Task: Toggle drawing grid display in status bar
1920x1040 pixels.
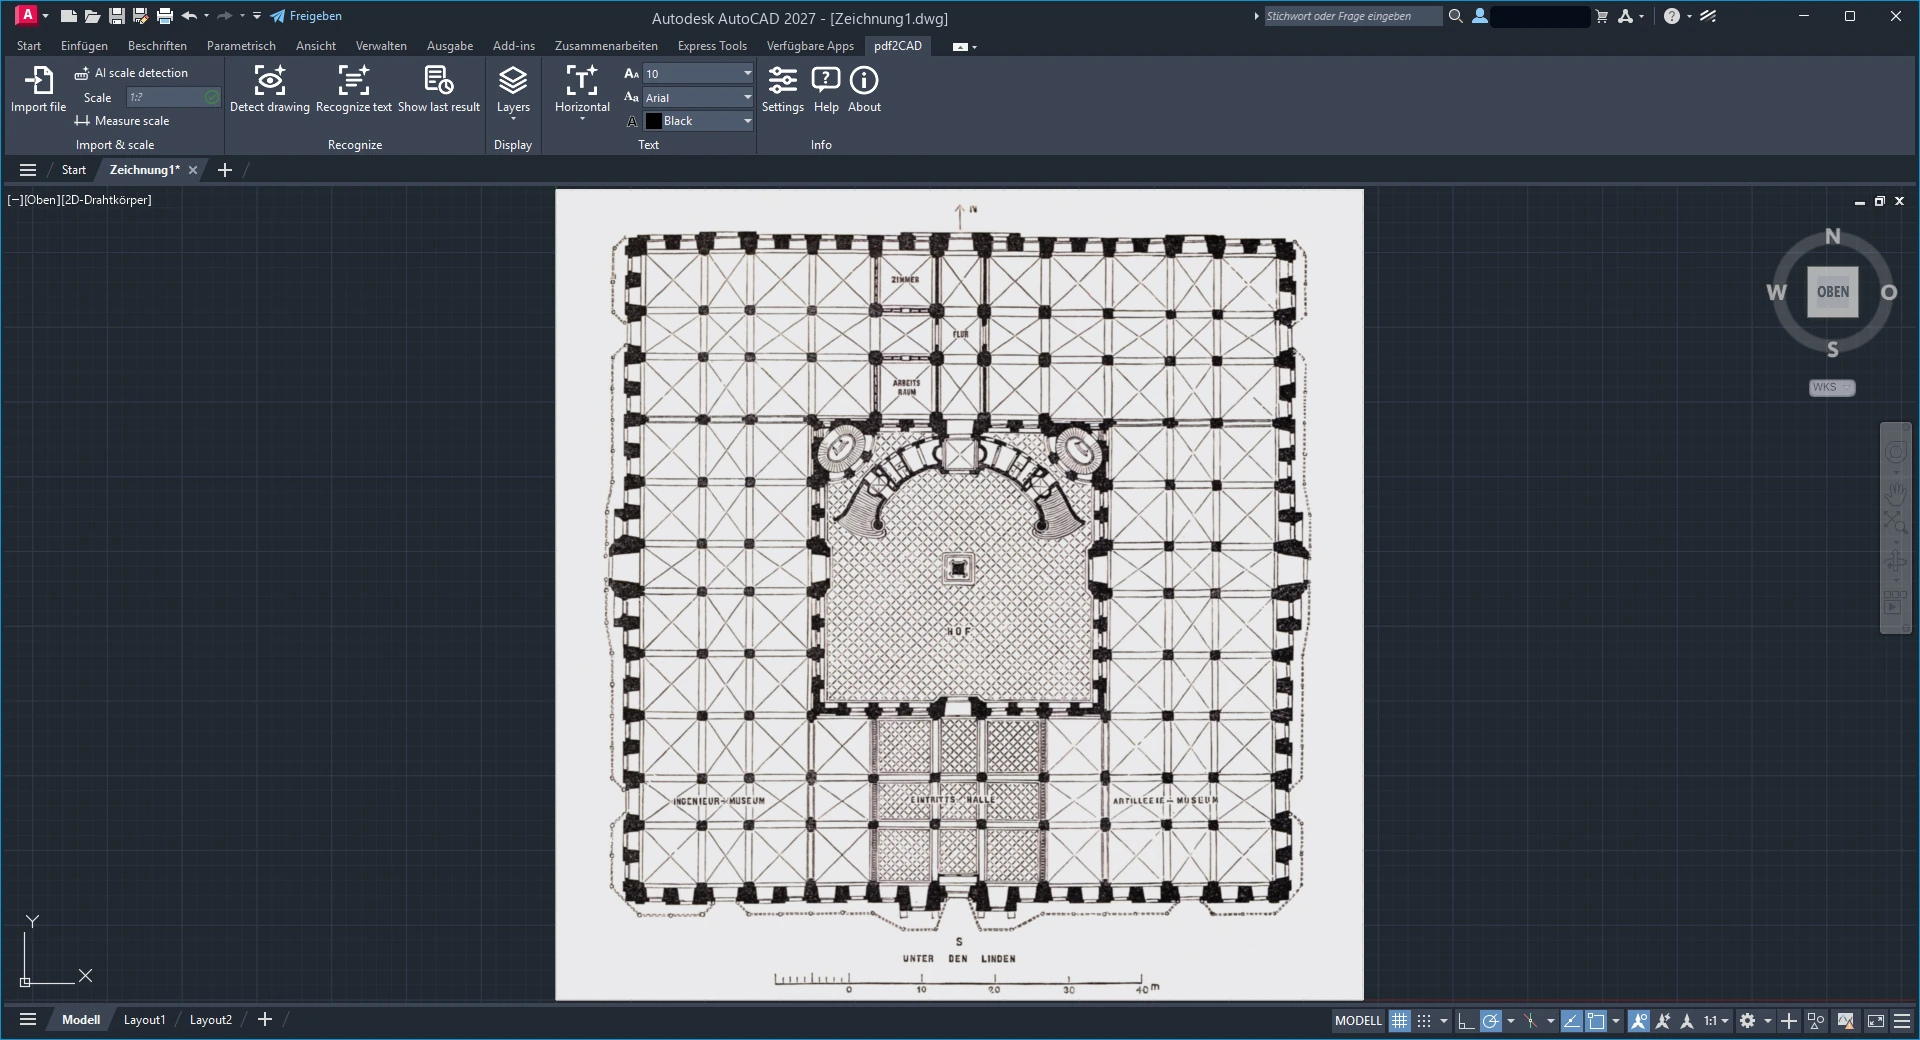Action: [1399, 1021]
